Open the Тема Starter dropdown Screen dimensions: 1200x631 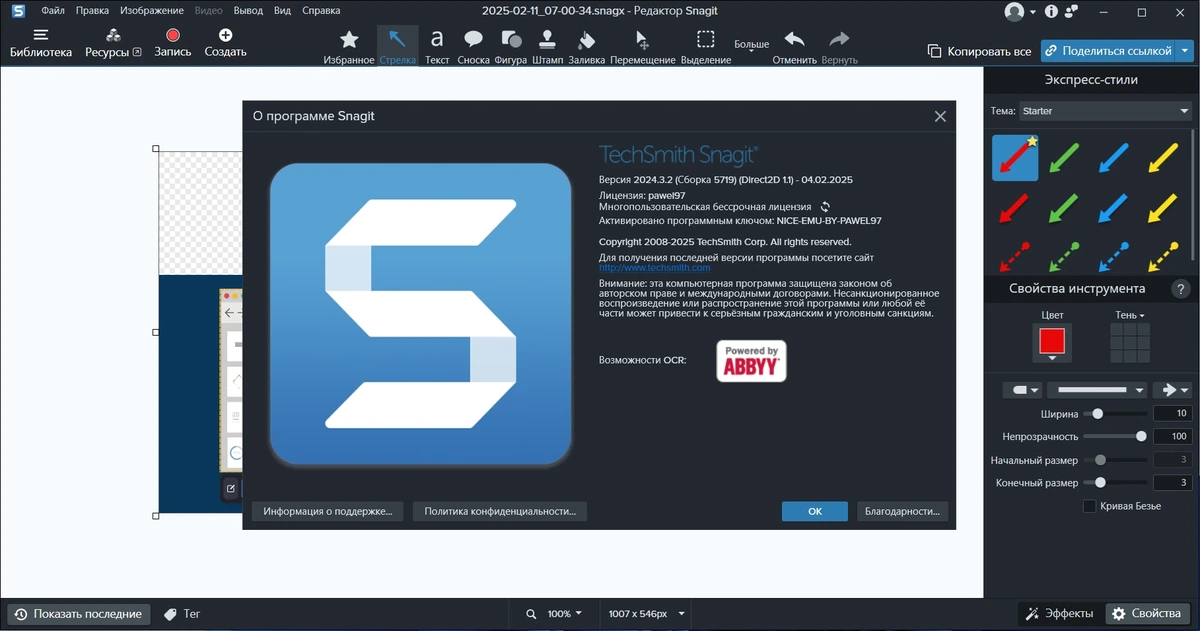(1104, 111)
